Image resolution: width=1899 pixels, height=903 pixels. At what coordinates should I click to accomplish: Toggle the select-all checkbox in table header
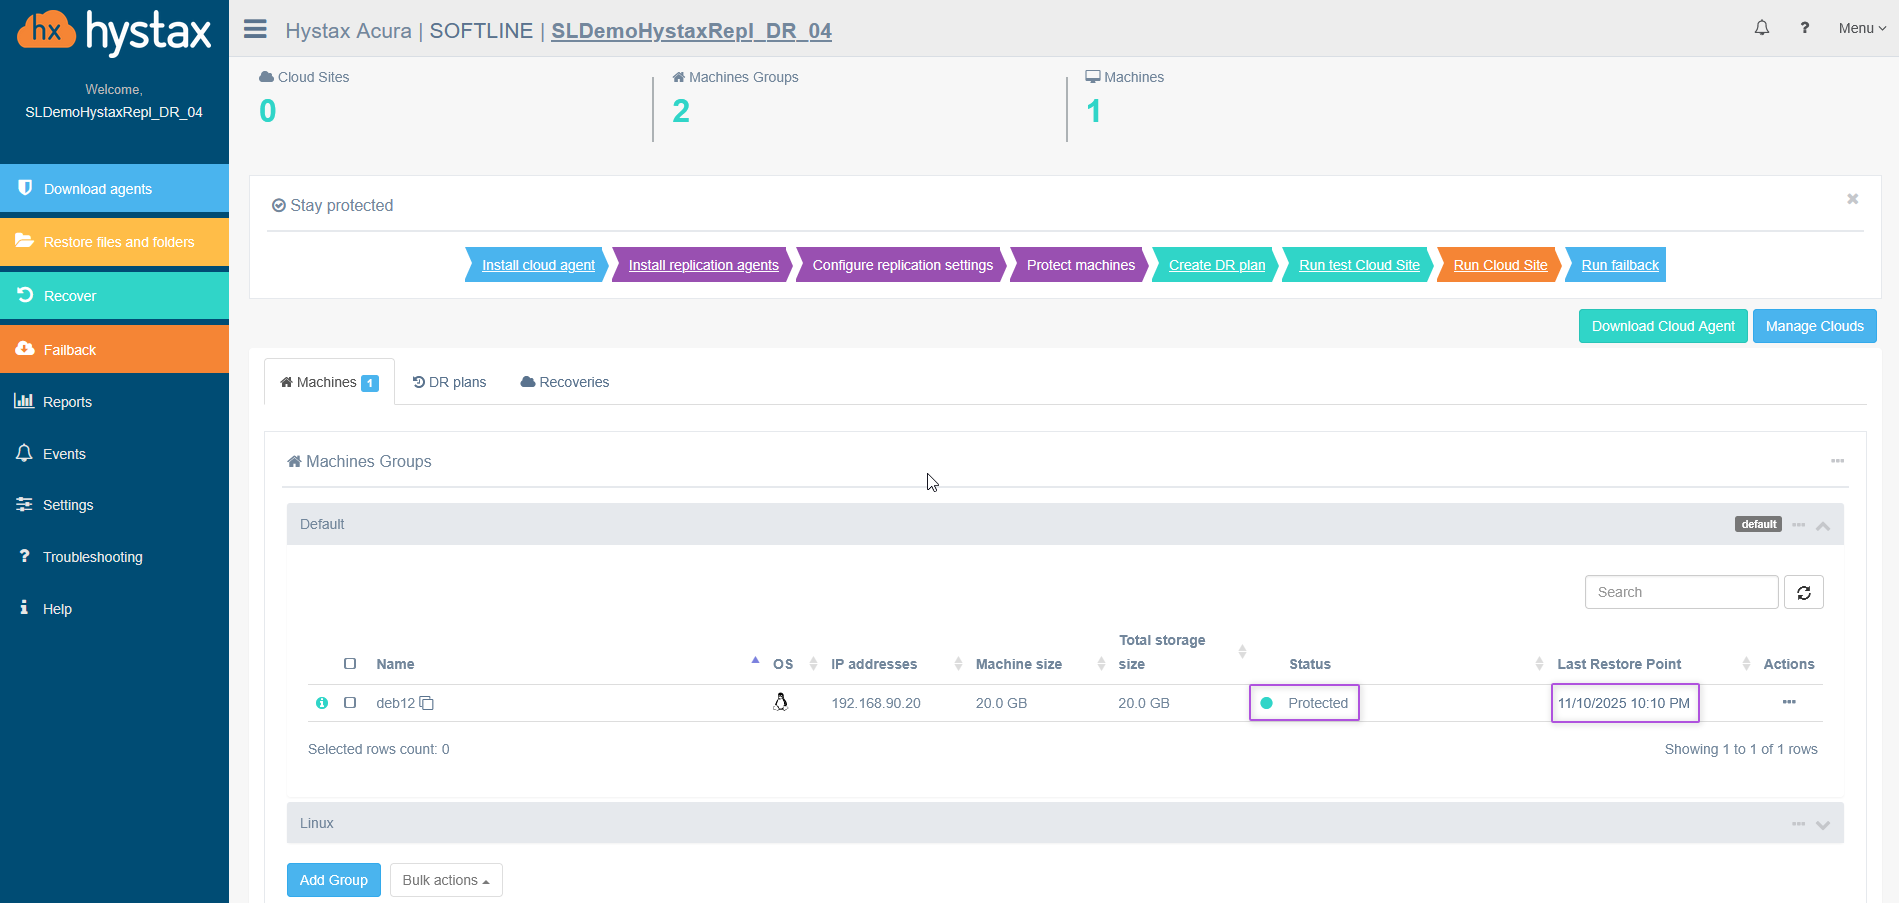tap(350, 664)
